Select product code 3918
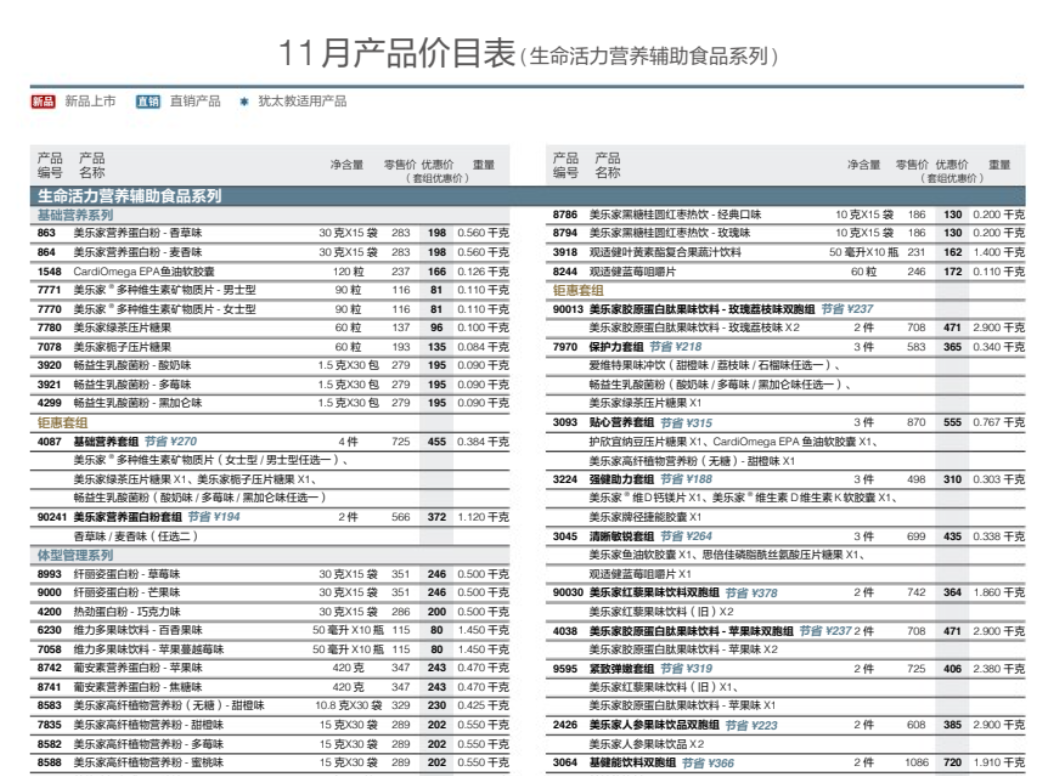 point(565,252)
